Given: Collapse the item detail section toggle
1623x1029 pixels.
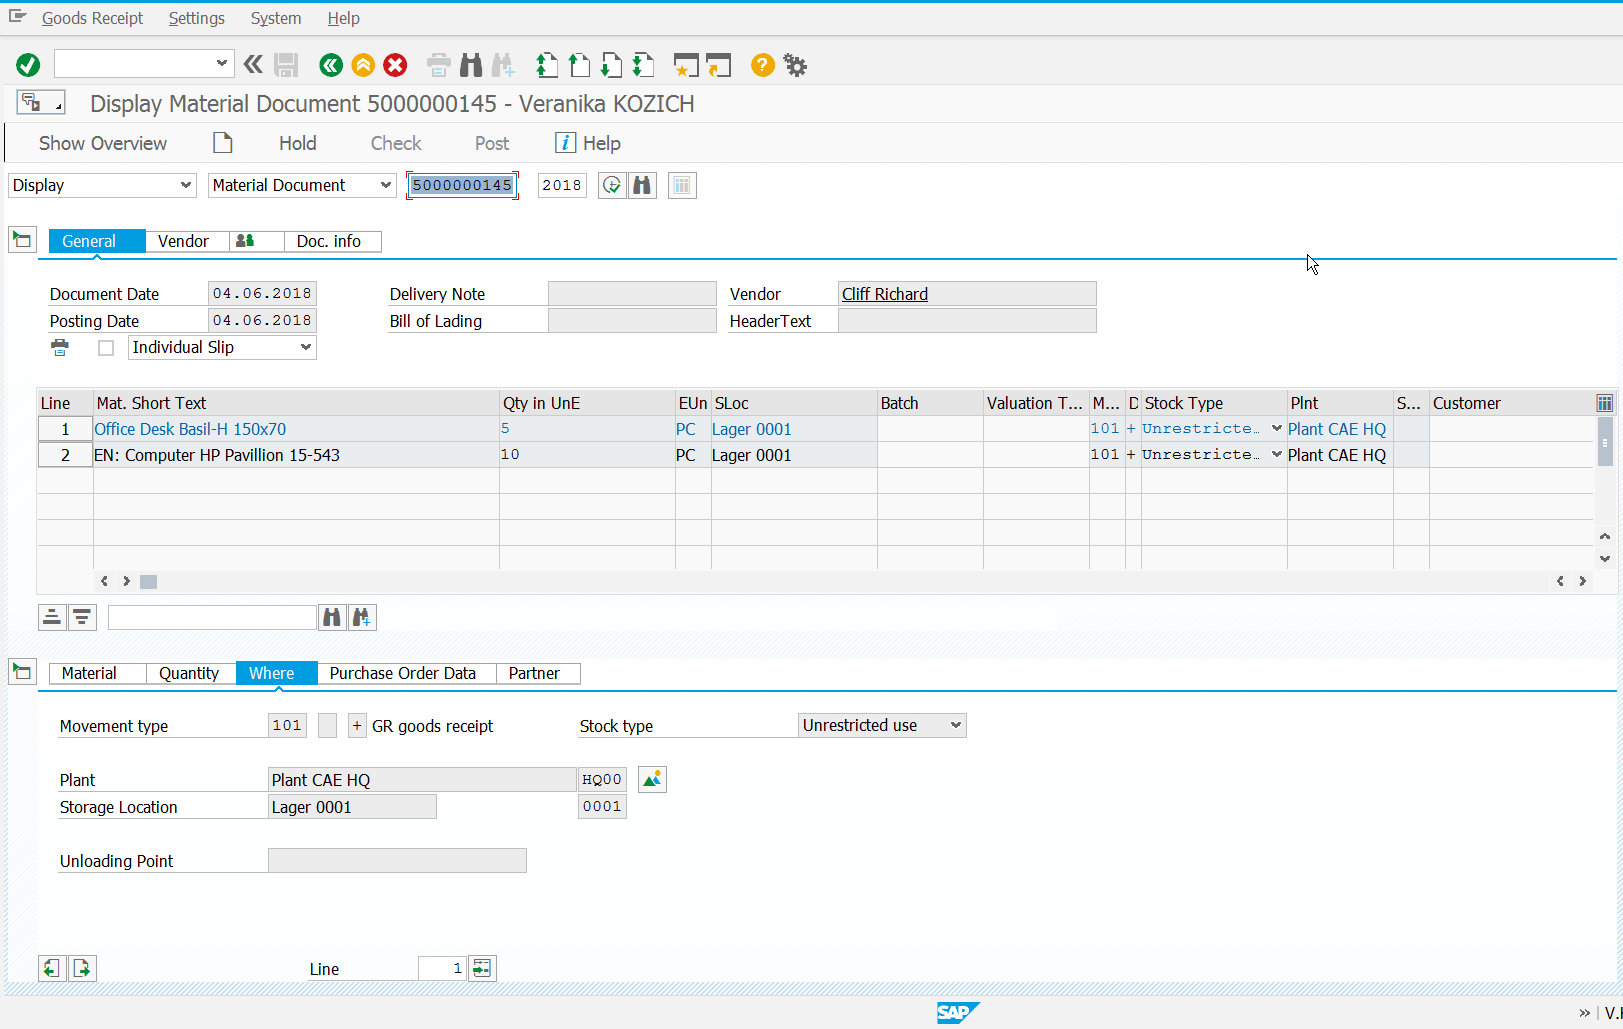Looking at the screenshot, I should point(22,672).
